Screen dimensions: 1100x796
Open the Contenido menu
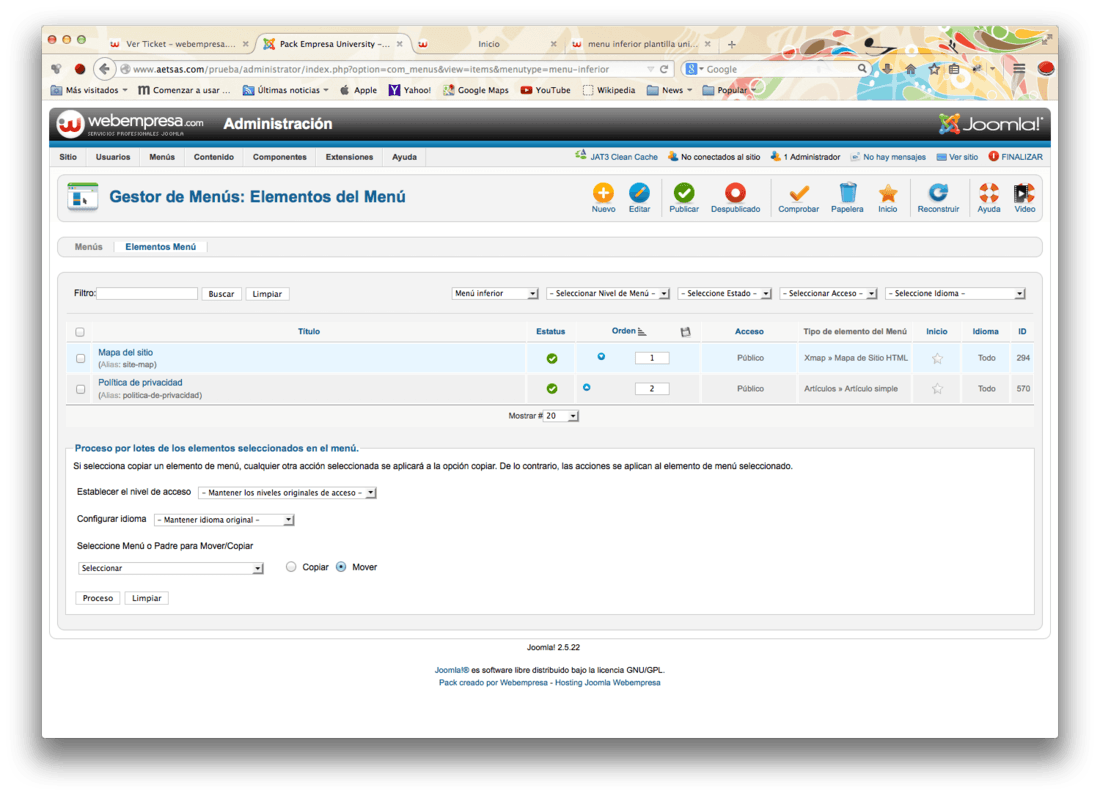(x=214, y=157)
